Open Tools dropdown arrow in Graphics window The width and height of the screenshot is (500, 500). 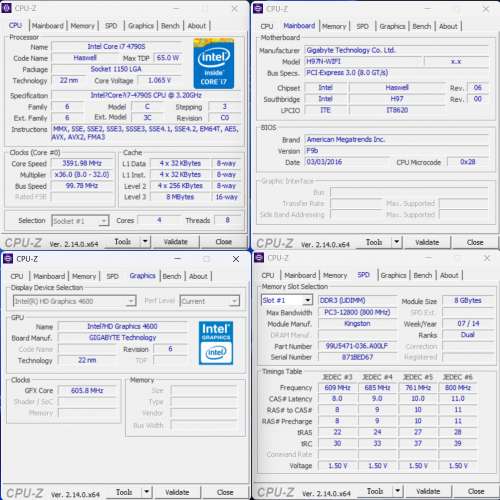click(x=147, y=492)
